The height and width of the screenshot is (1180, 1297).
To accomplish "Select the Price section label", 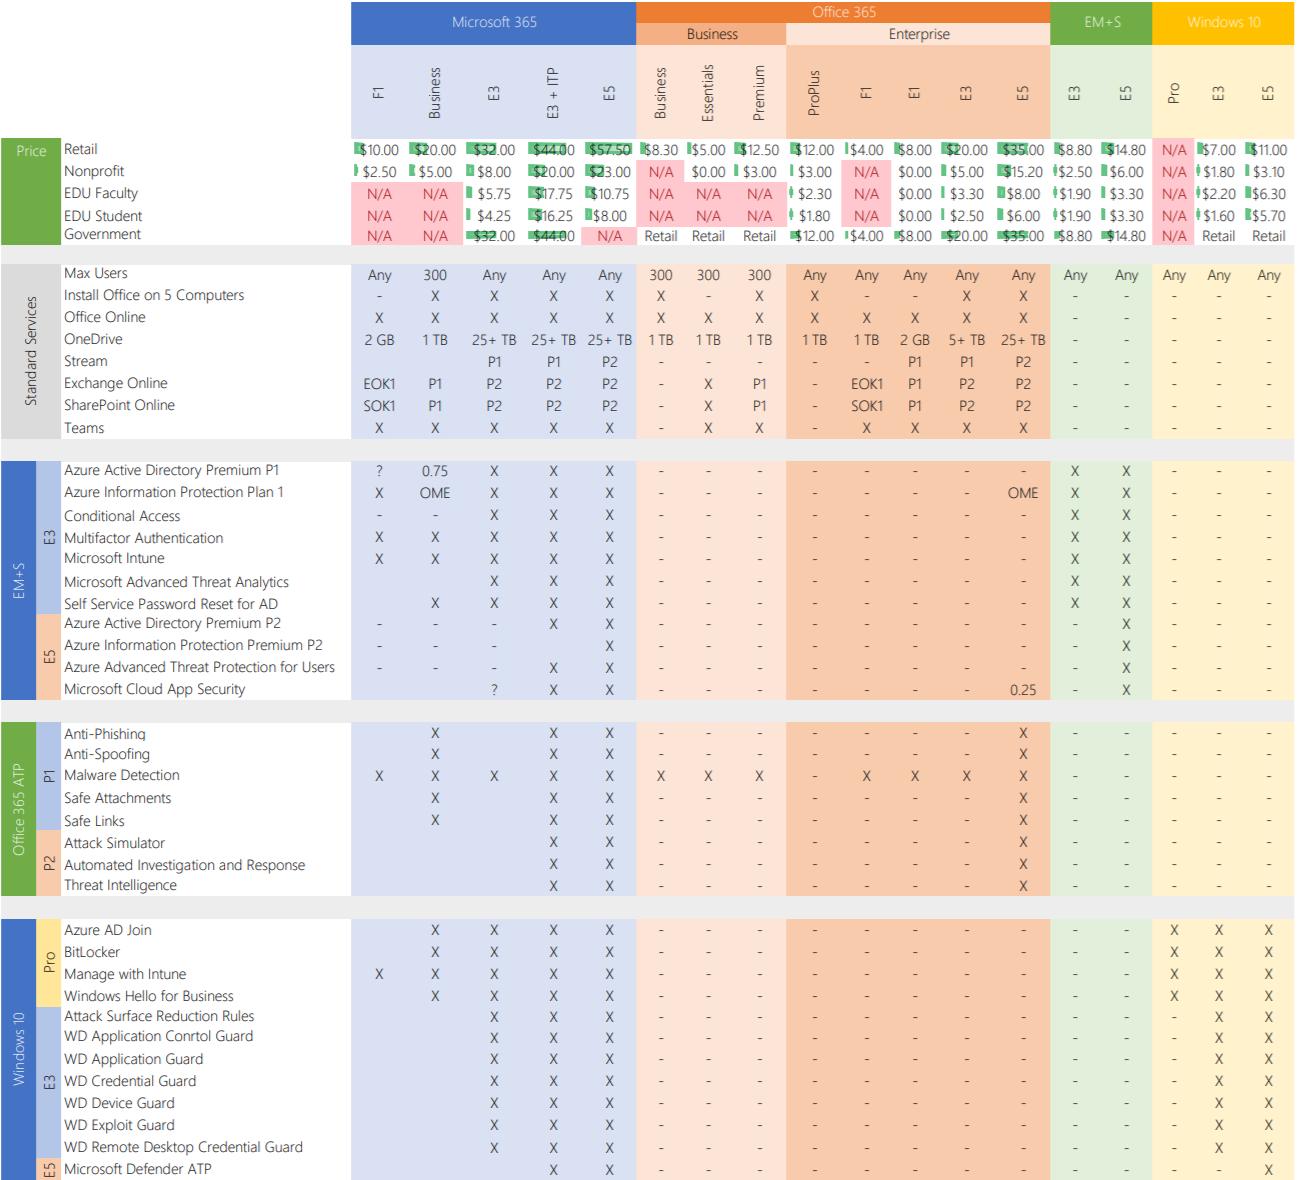I will coord(31,191).
